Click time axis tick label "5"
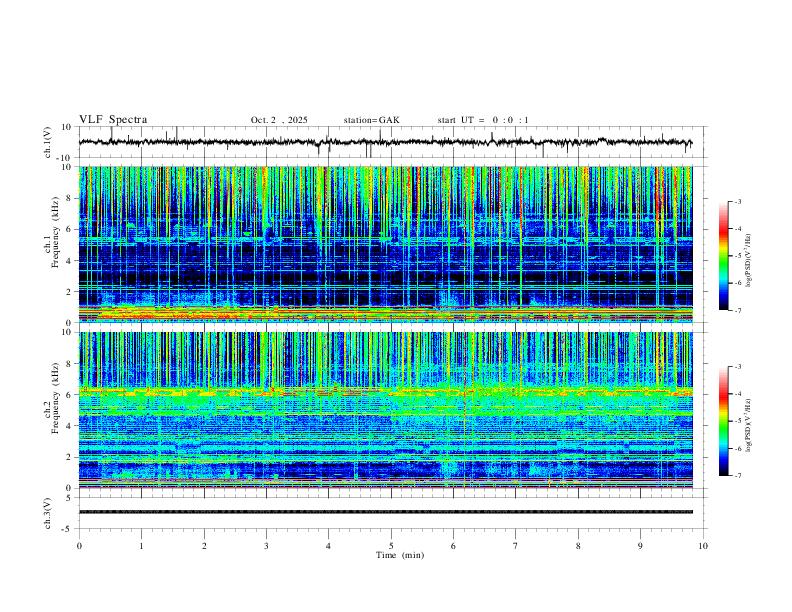Image resolution: width=792 pixels, height=612 pixels. point(391,546)
